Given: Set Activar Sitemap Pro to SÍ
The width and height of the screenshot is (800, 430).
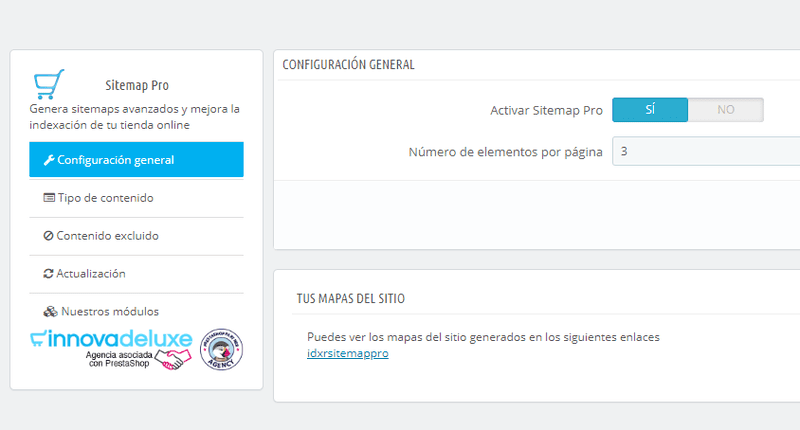Looking at the screenshot, I should coord(649,110).
